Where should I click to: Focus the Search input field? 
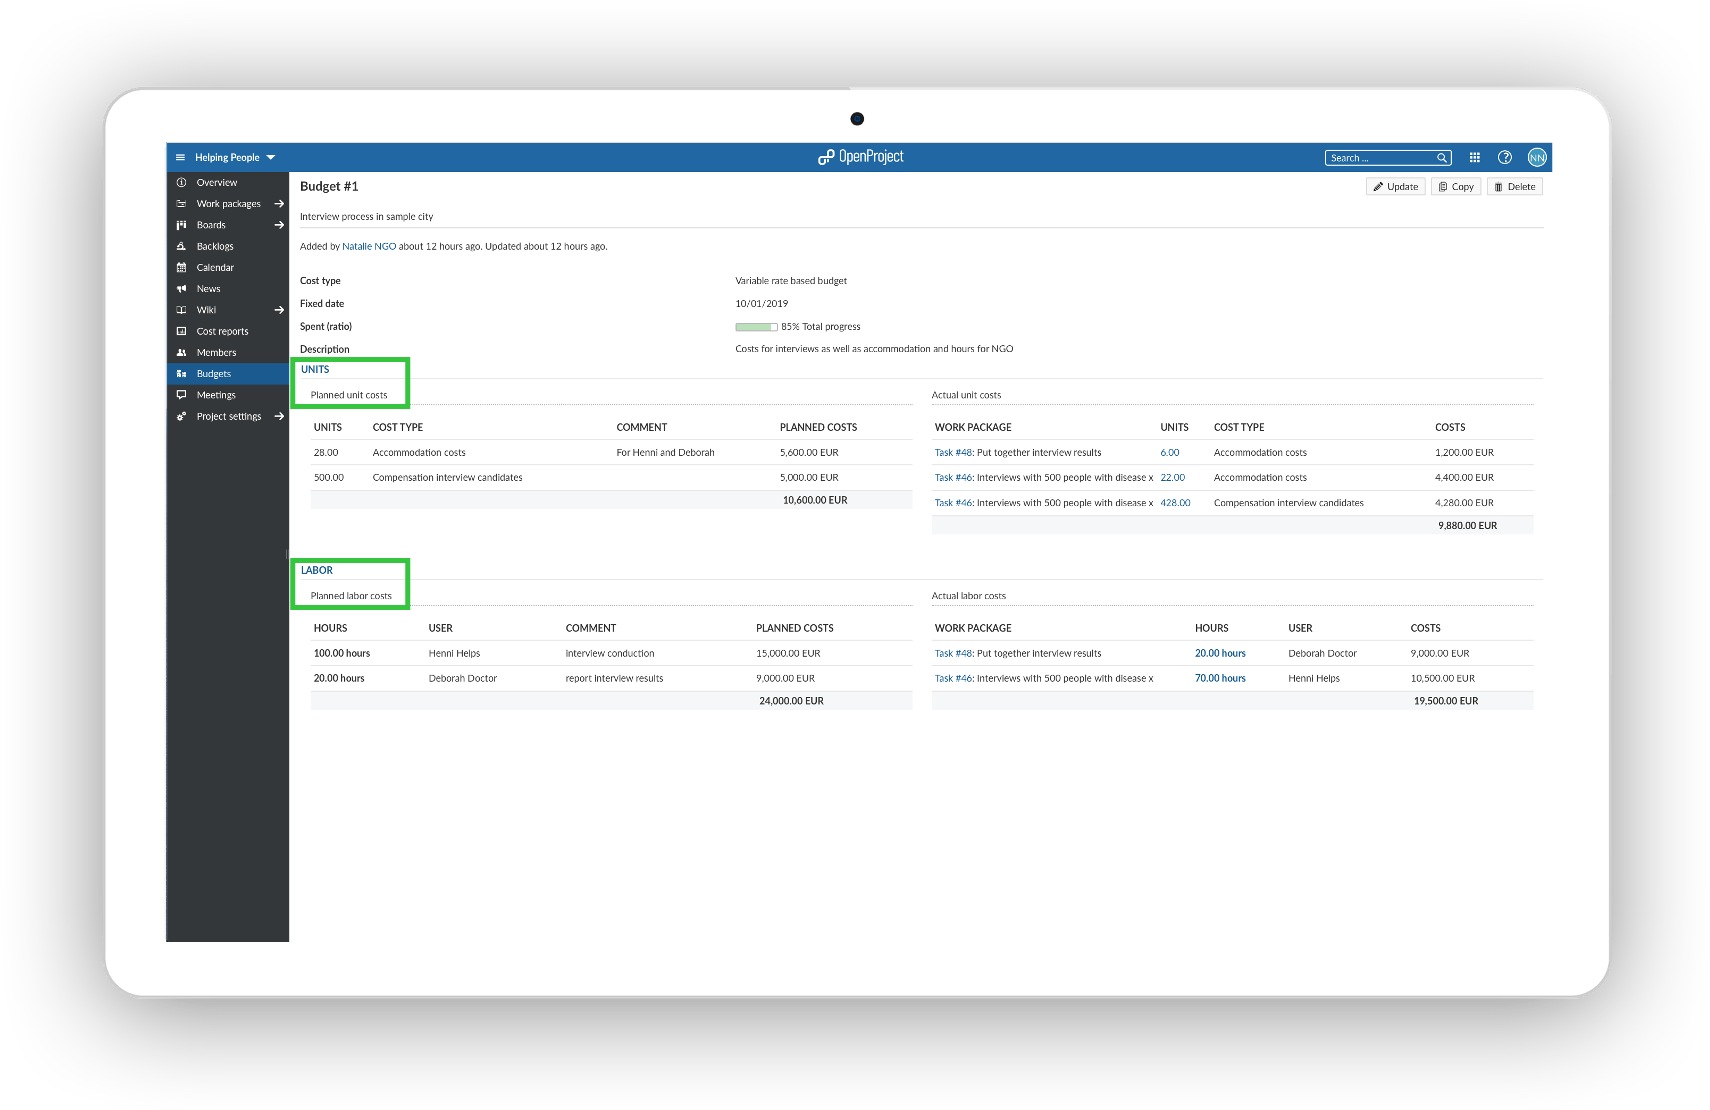point(1379,158)
